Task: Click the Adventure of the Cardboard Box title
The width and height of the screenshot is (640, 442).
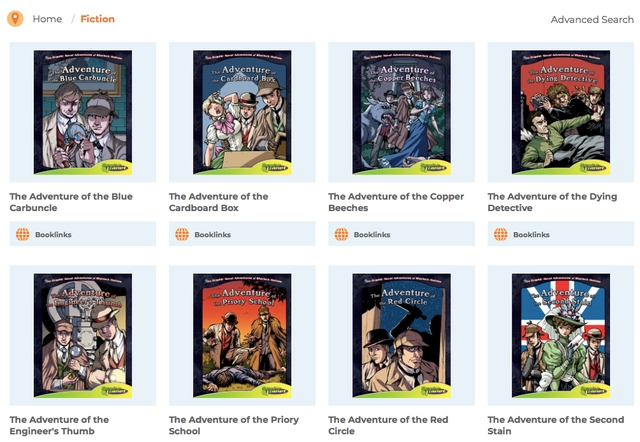Action: point(218,202)
